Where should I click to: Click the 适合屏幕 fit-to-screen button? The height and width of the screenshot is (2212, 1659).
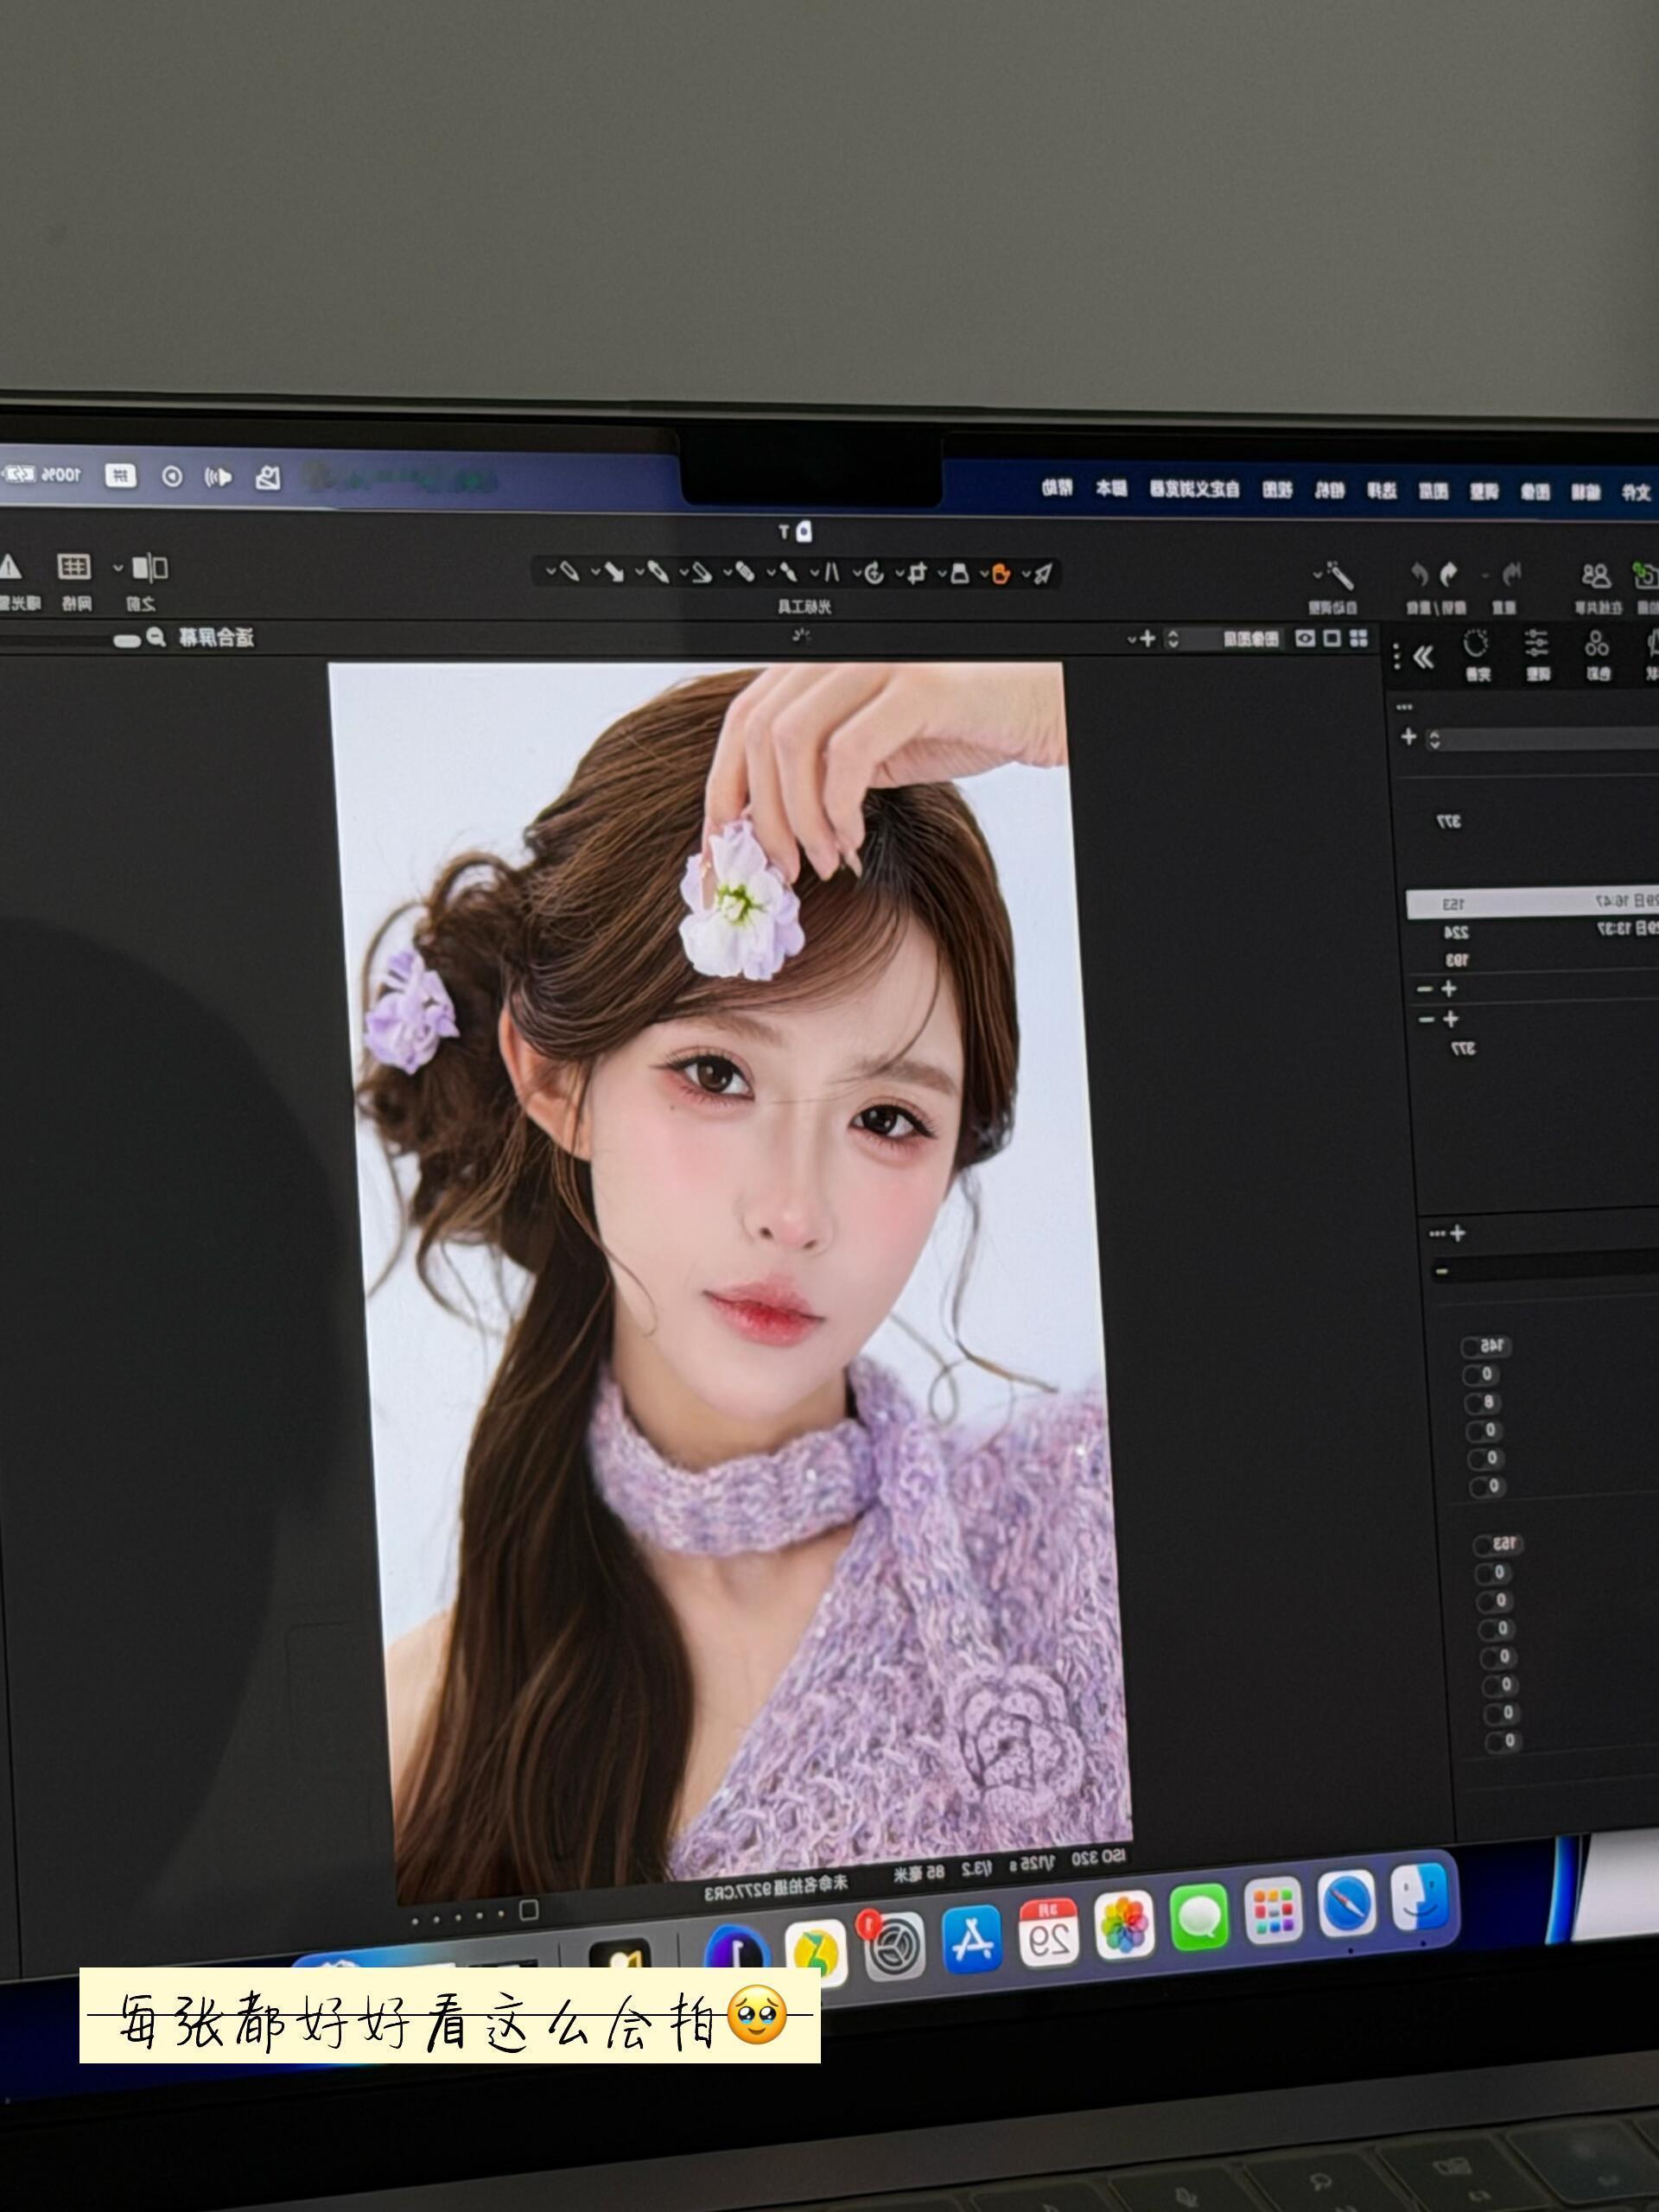click(x=216, y=637)
